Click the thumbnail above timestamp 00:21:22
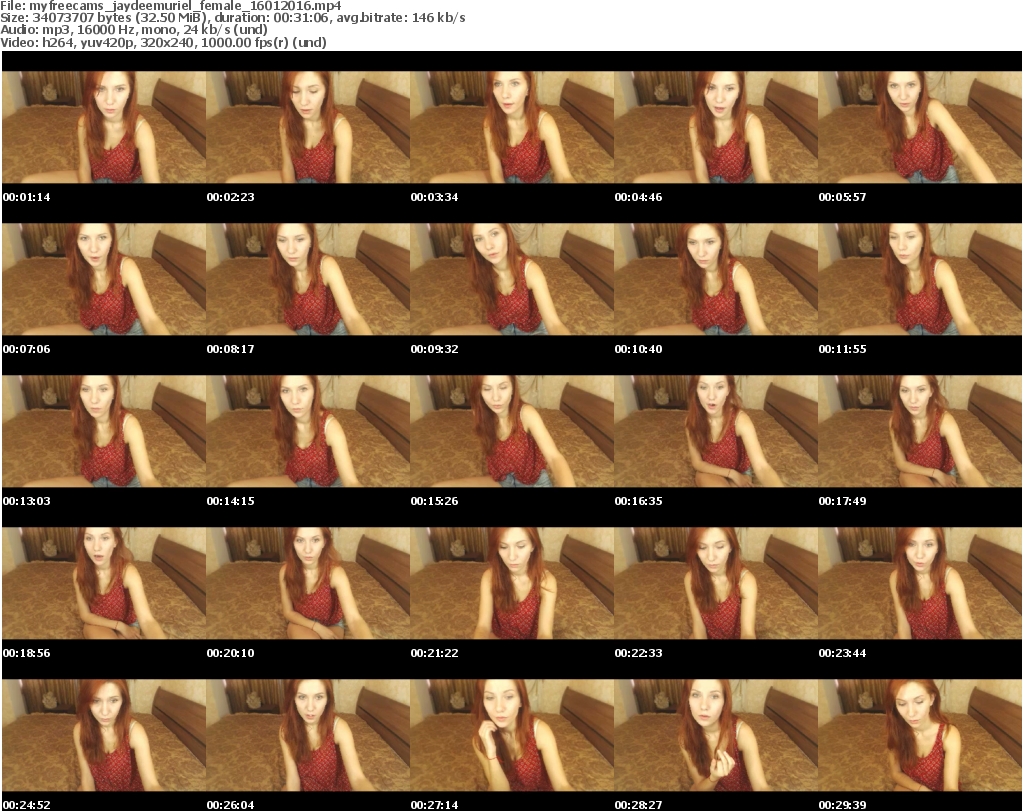This screenshot has width=1024, height=811. pos(512,583)
